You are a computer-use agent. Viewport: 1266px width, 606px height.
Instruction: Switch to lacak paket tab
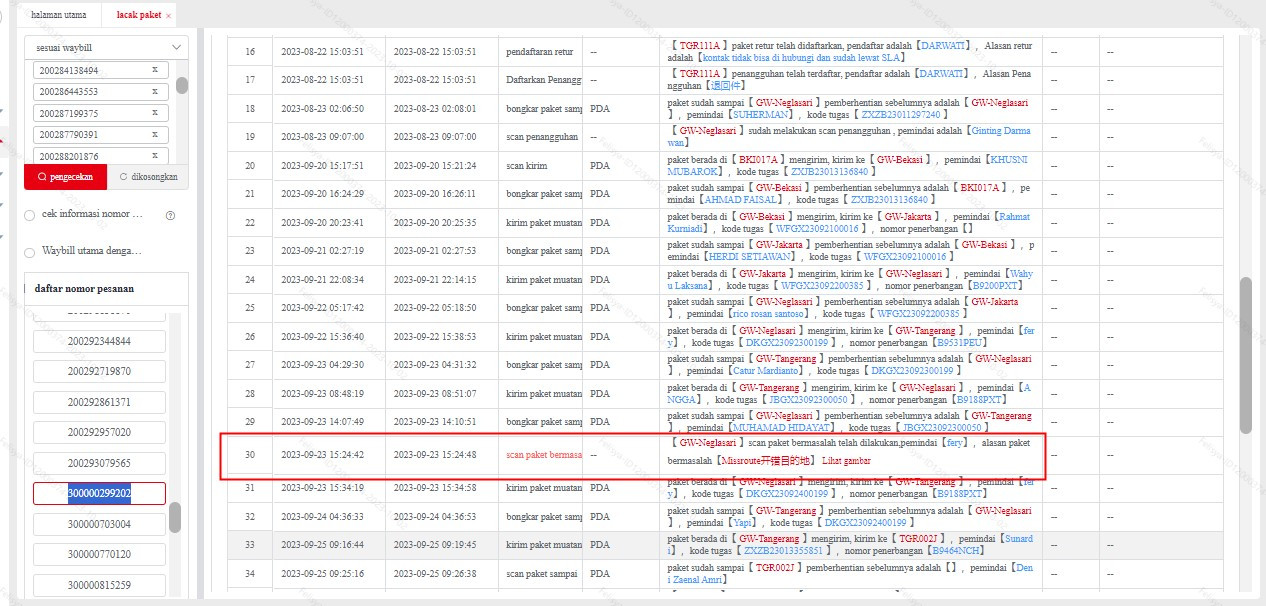(x=138, y=16)
